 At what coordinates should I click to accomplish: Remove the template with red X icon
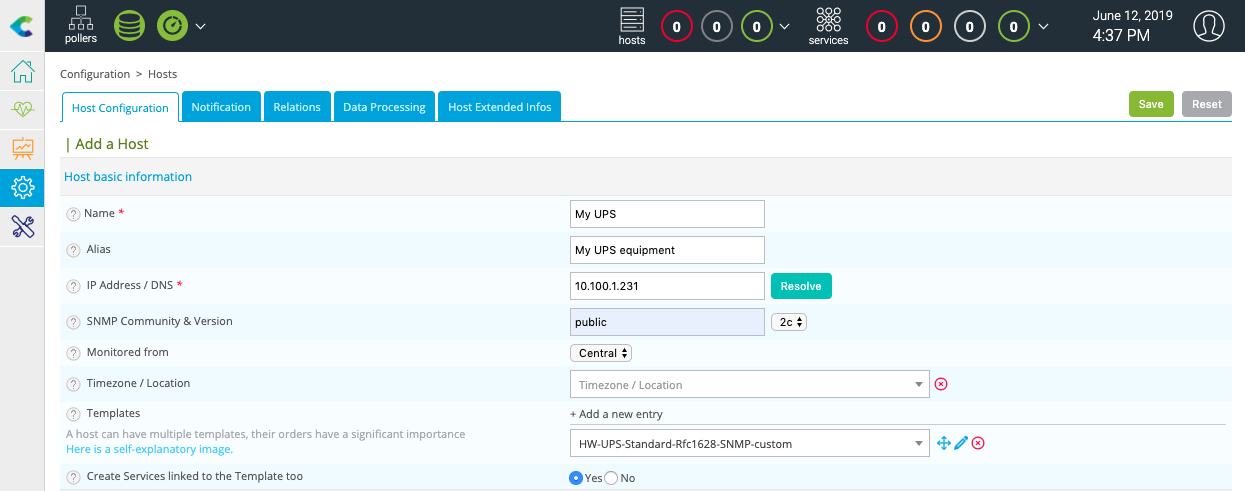978,443
